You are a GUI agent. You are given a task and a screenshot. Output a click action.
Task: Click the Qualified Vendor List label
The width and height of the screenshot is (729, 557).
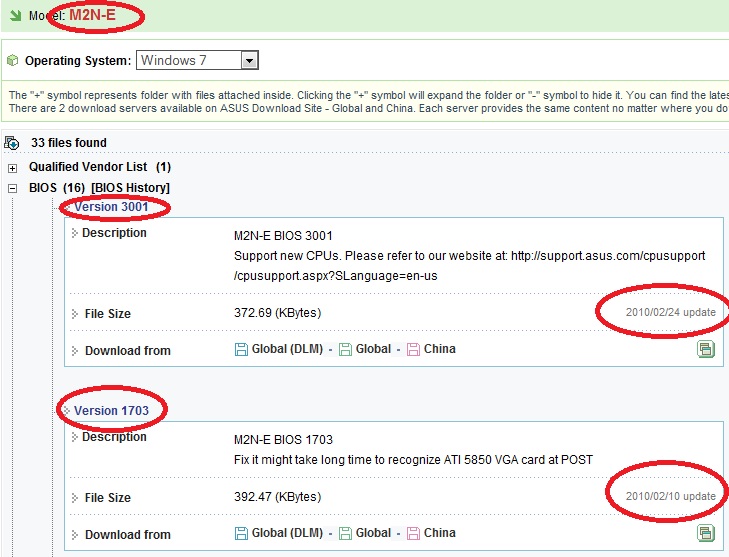click(88, 167)
